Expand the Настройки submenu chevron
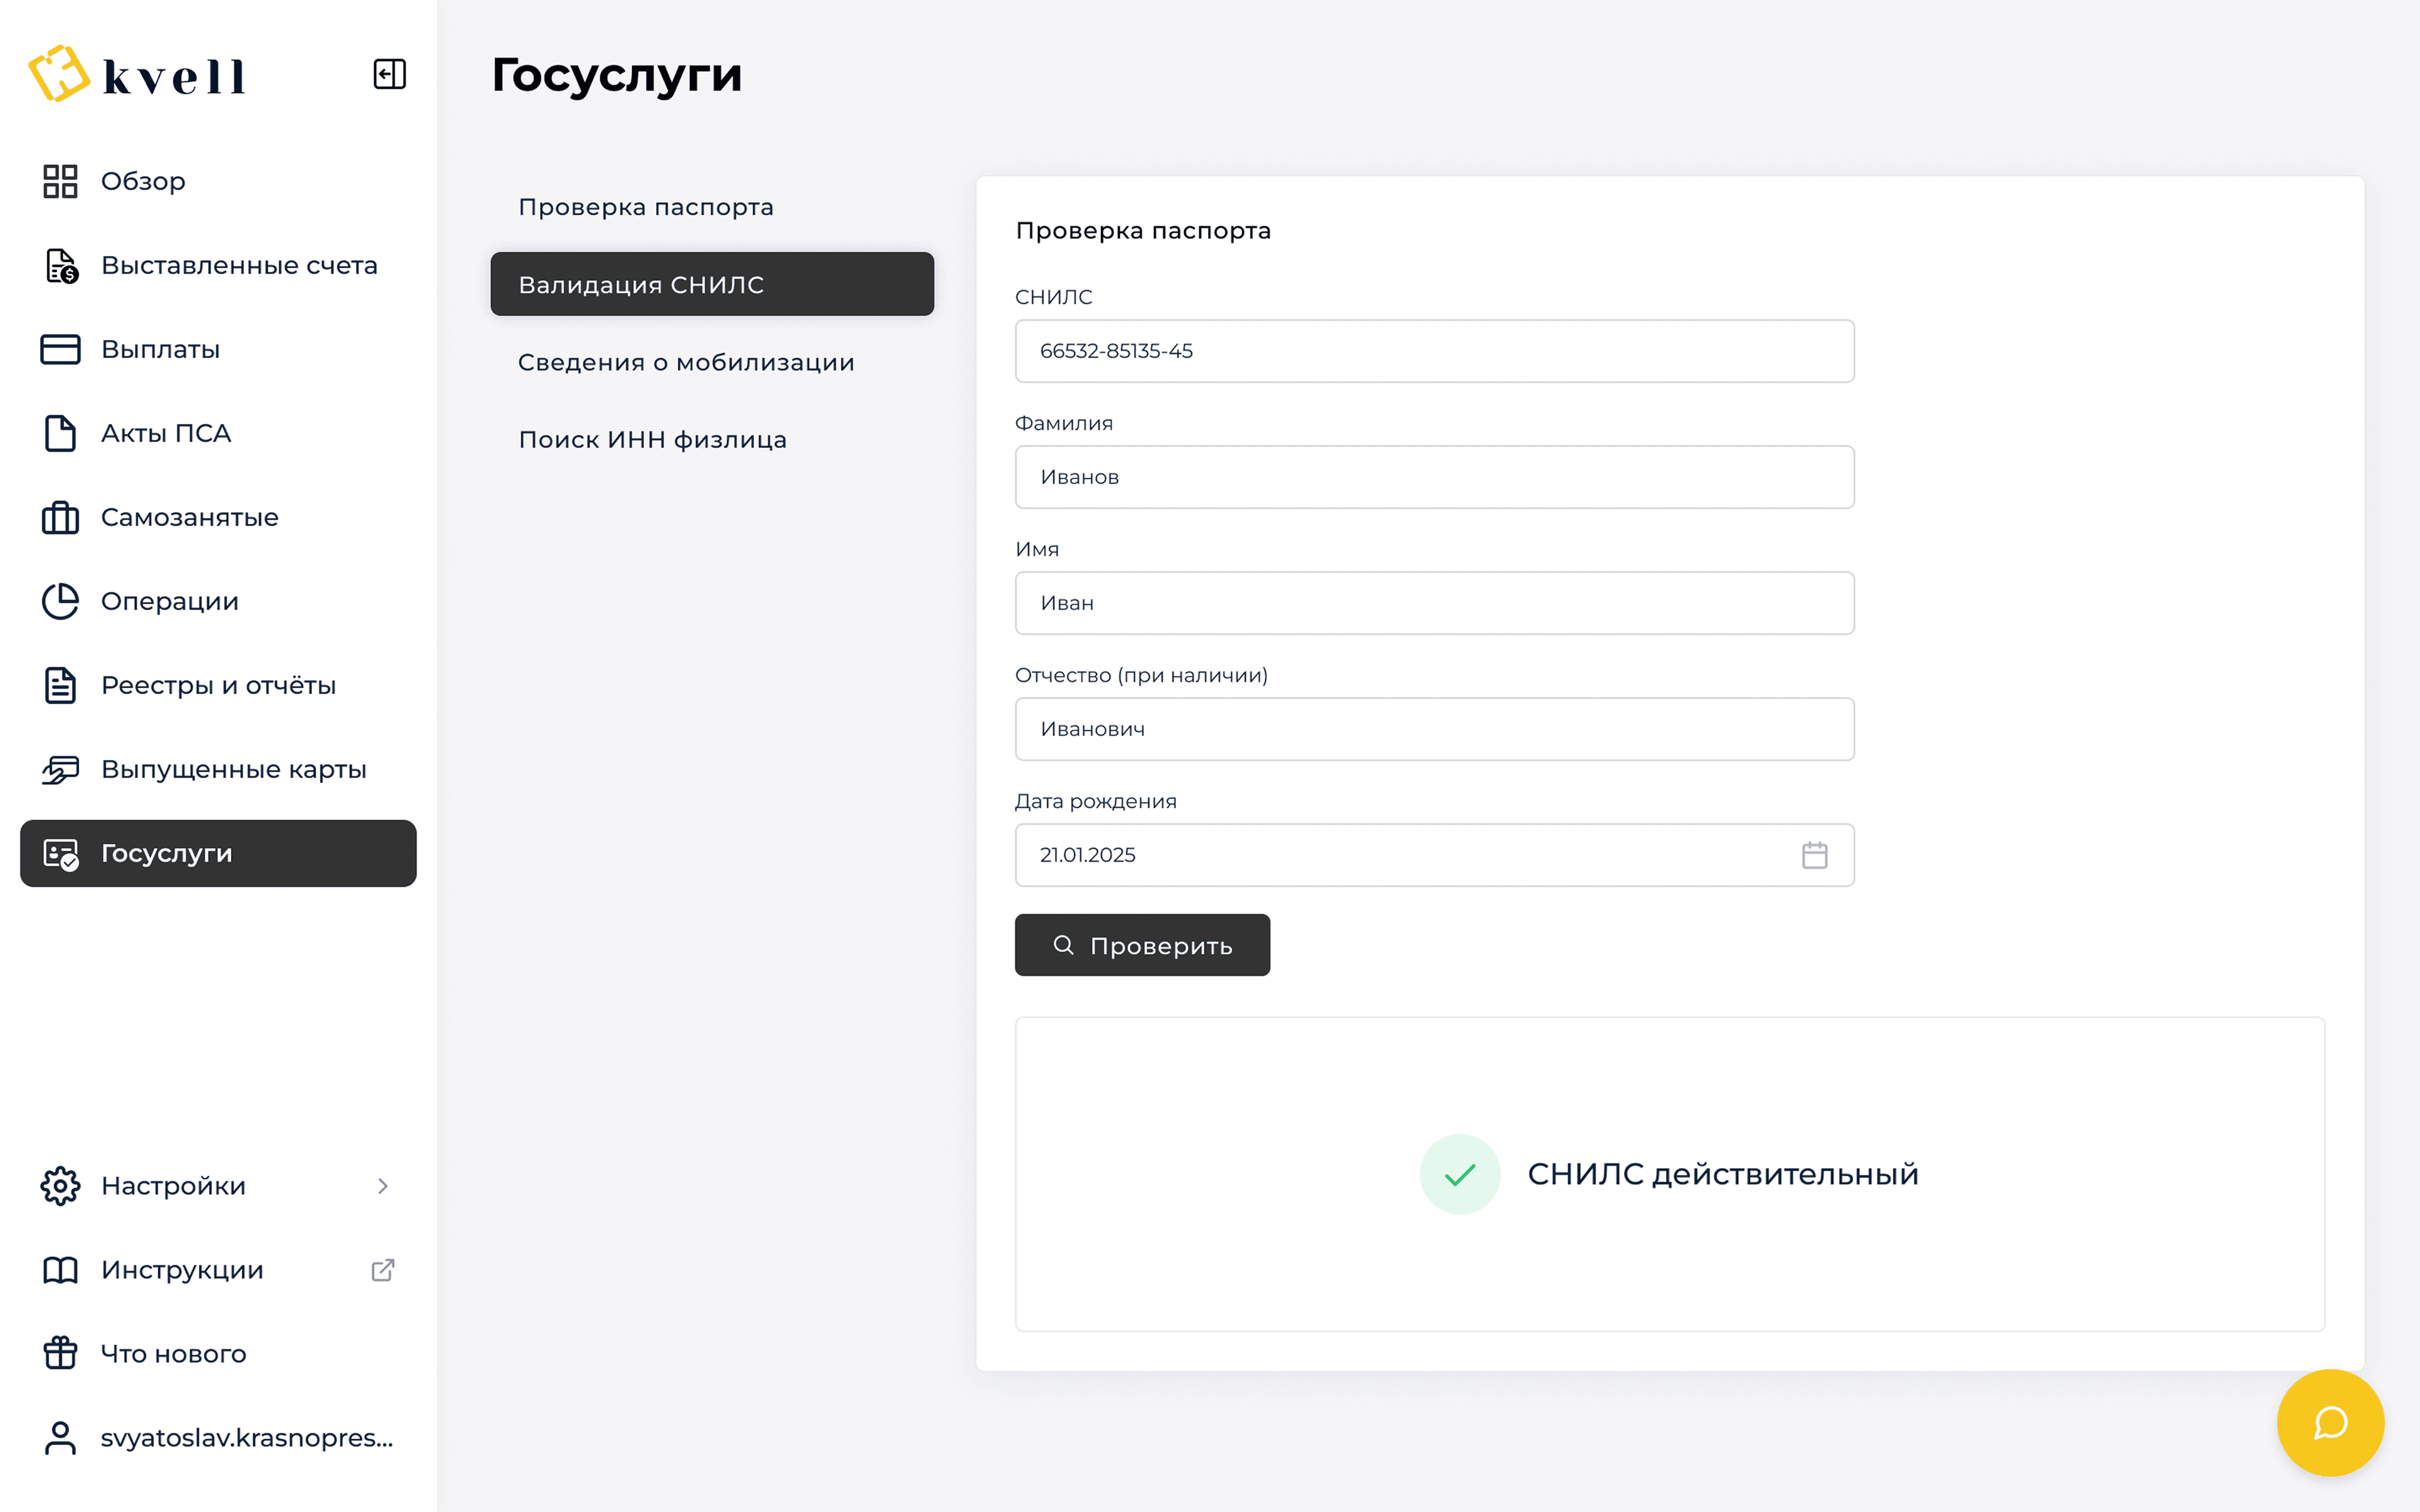The height and width of the screenshot is (1512, 2420). 382,1186
